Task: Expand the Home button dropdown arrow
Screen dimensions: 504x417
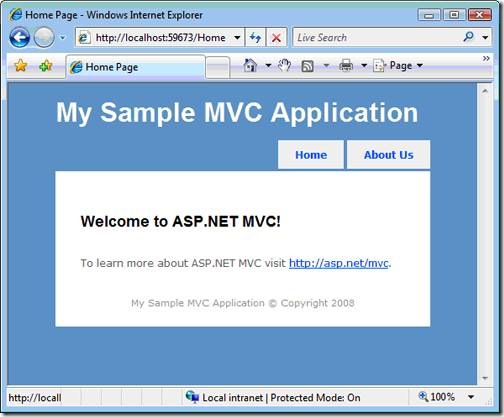Action: pos(268,65)
